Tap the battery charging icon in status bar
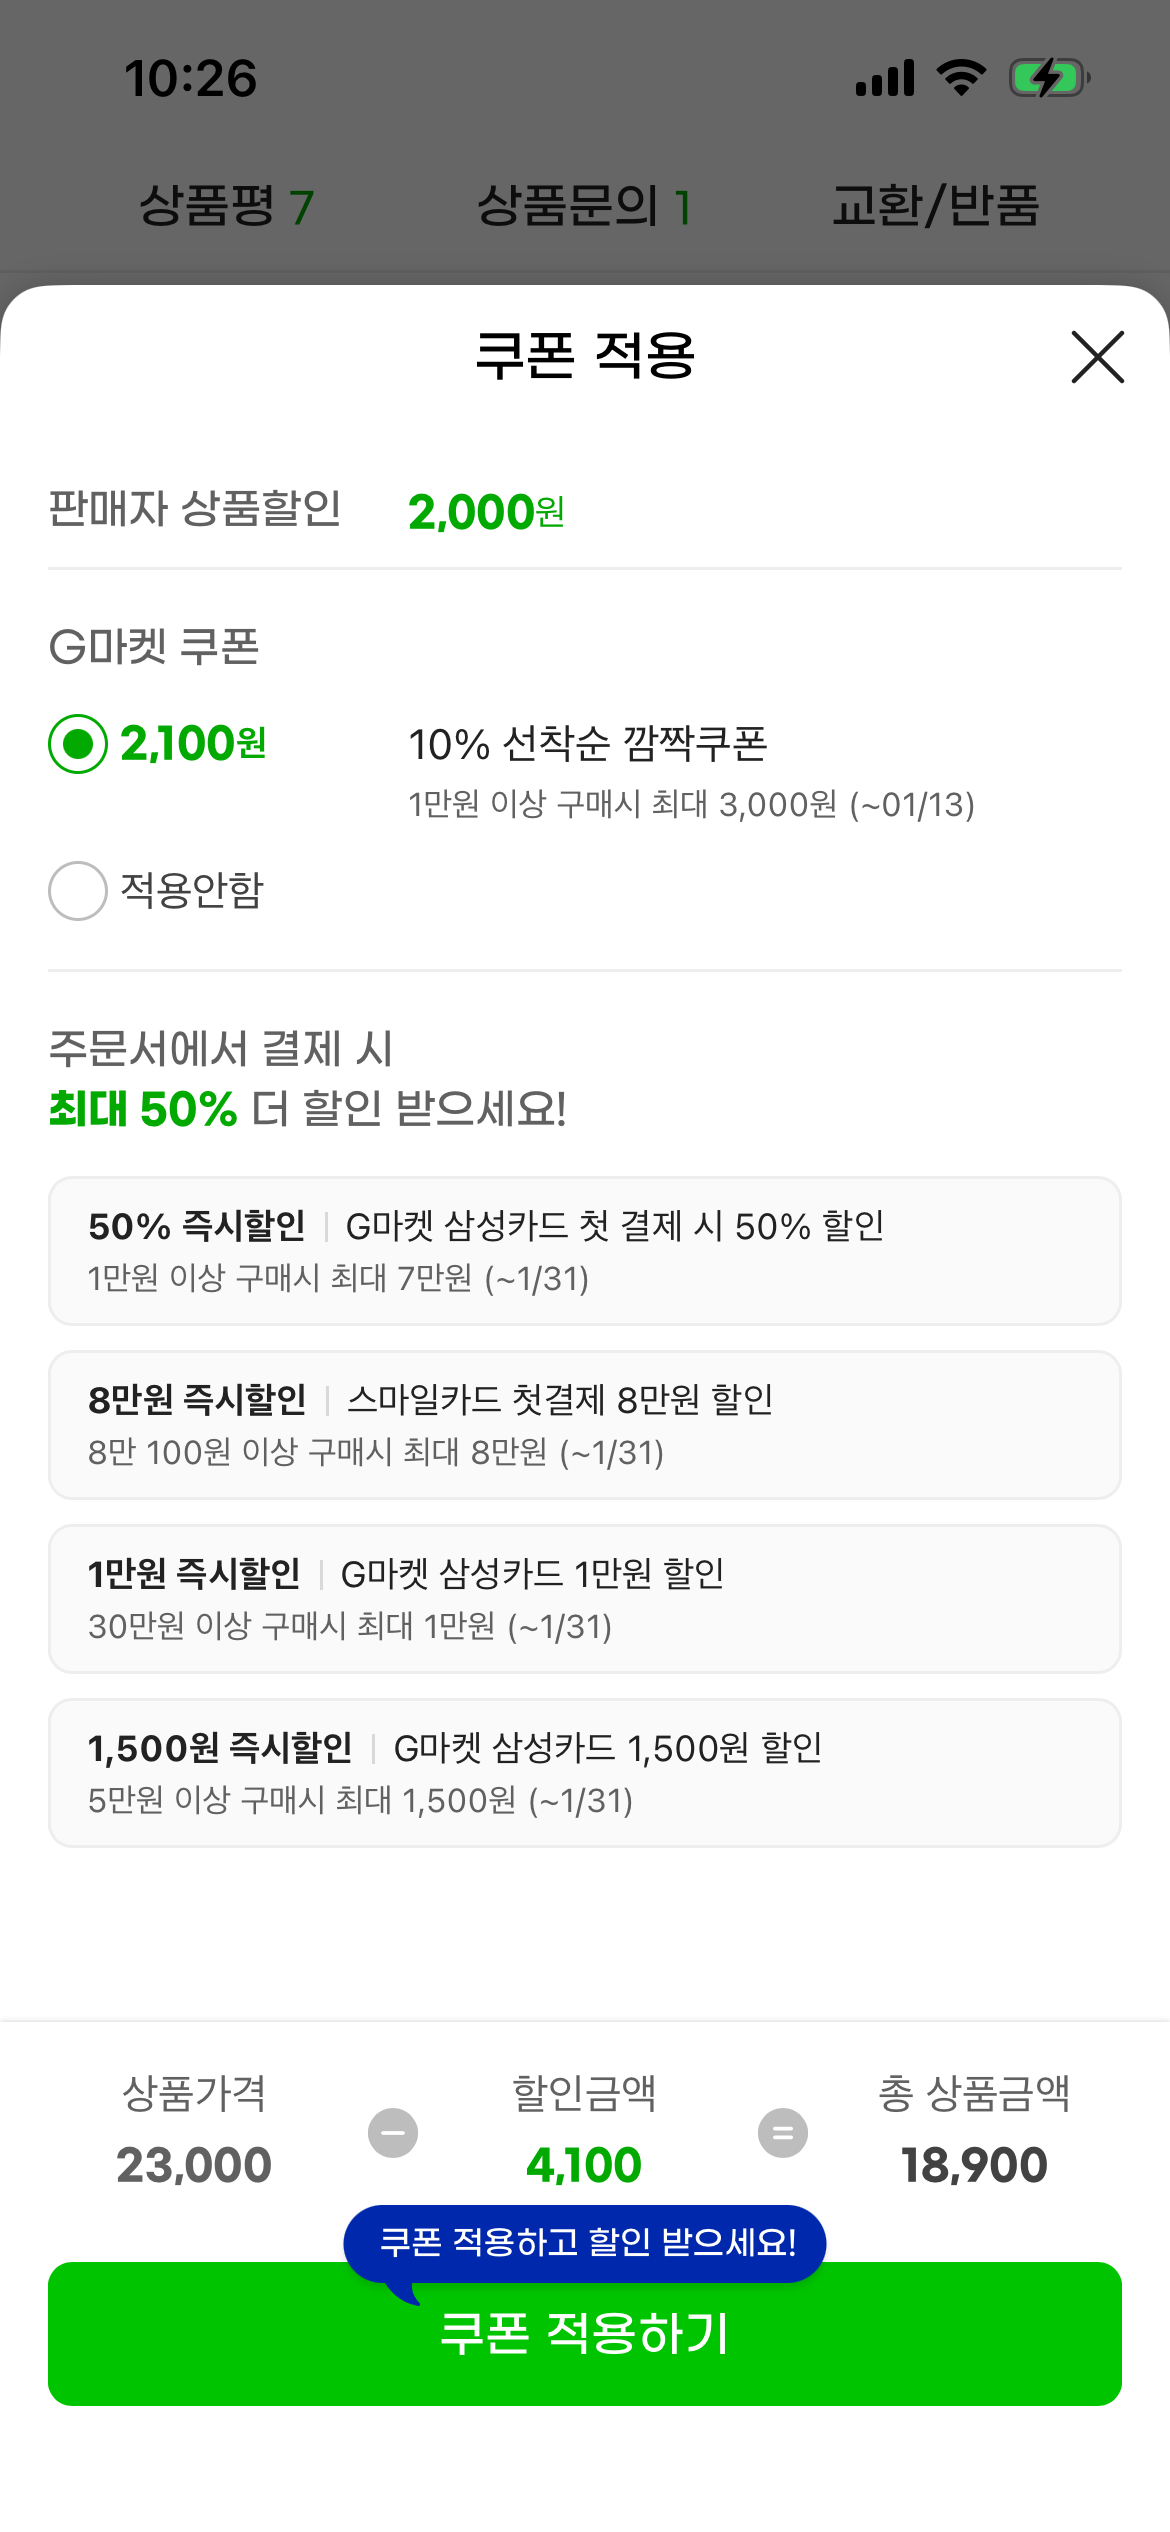The image size is (1170, 2532). pyautogui.click(x=1048, y=78)
